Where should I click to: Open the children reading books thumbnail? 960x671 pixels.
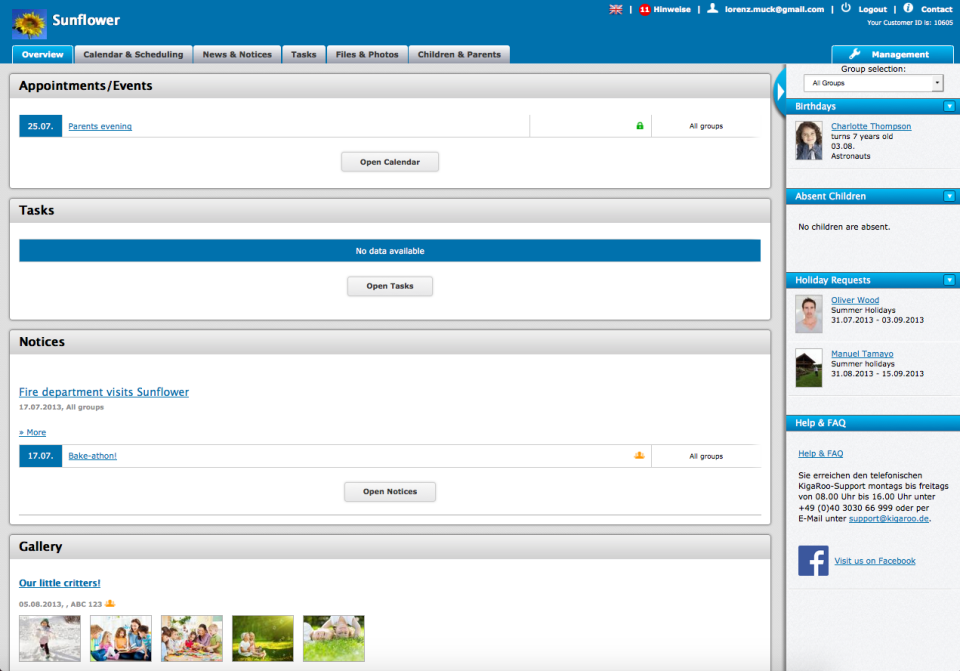point(121,639)
